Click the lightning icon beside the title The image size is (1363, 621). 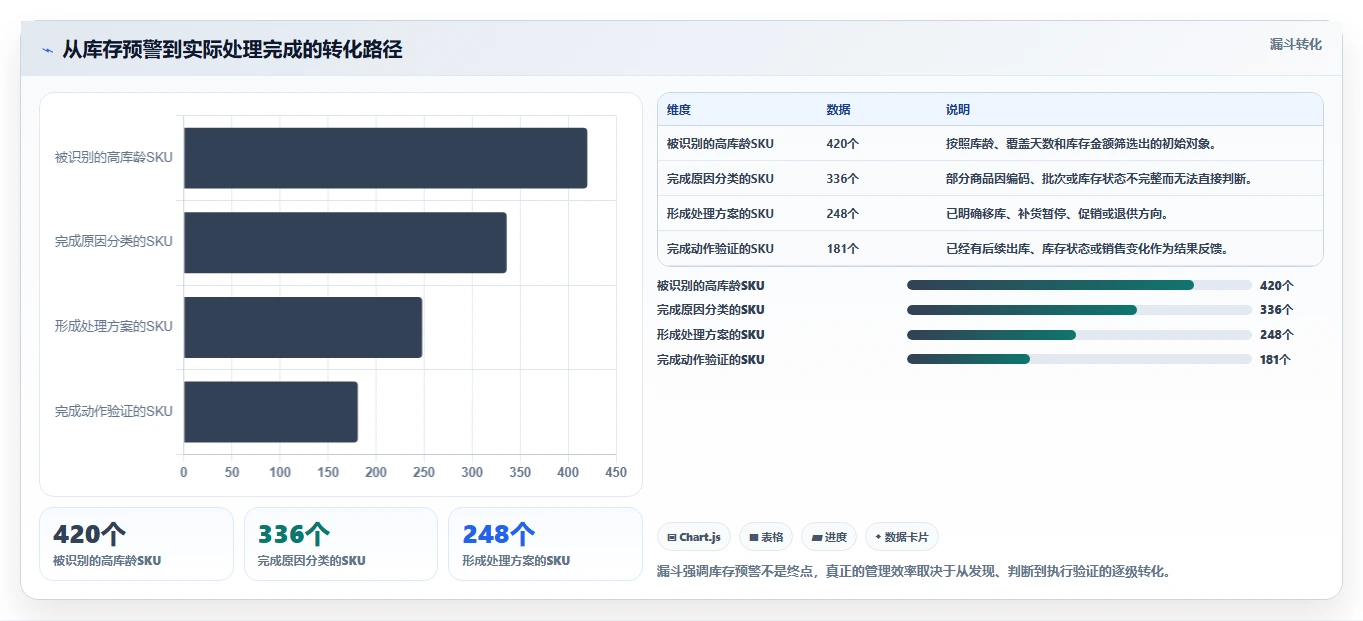[47, 50]
